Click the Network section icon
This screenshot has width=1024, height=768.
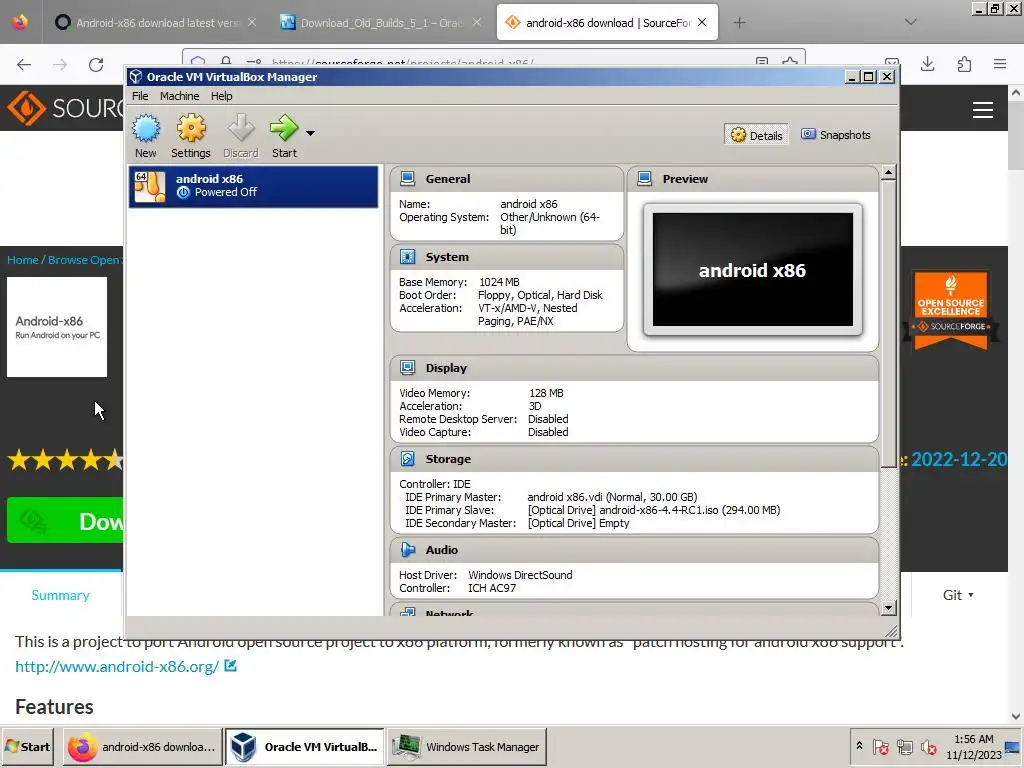[x=408, y=612]
